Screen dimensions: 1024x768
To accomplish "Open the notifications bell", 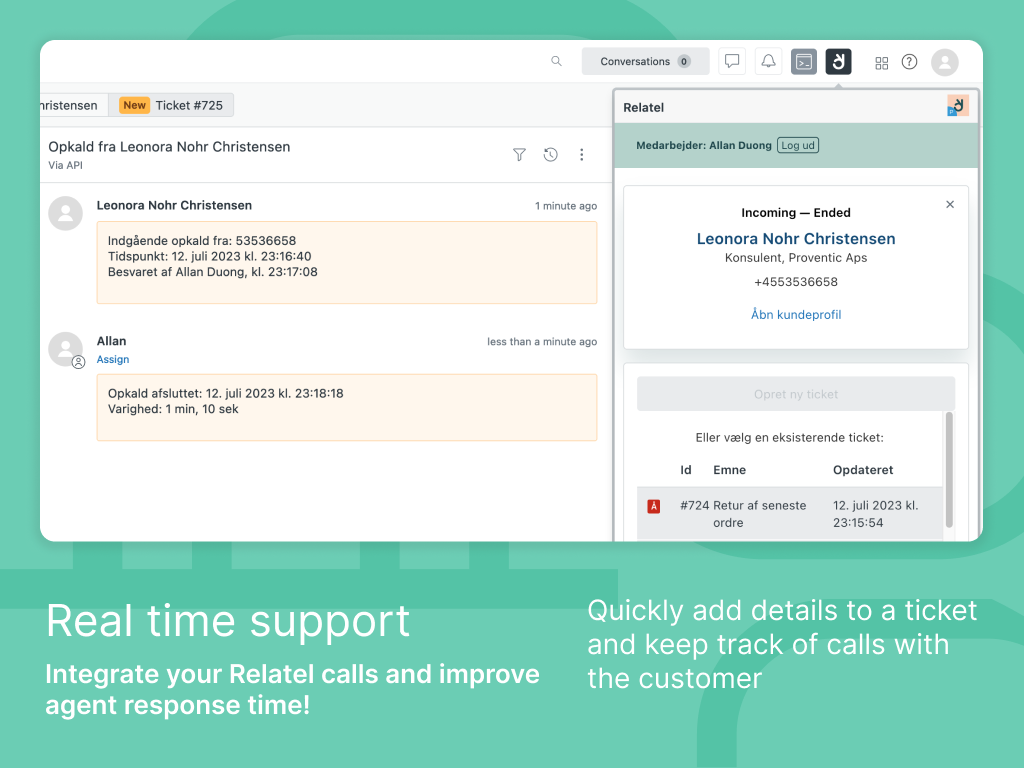I will [x=768, y=62].
